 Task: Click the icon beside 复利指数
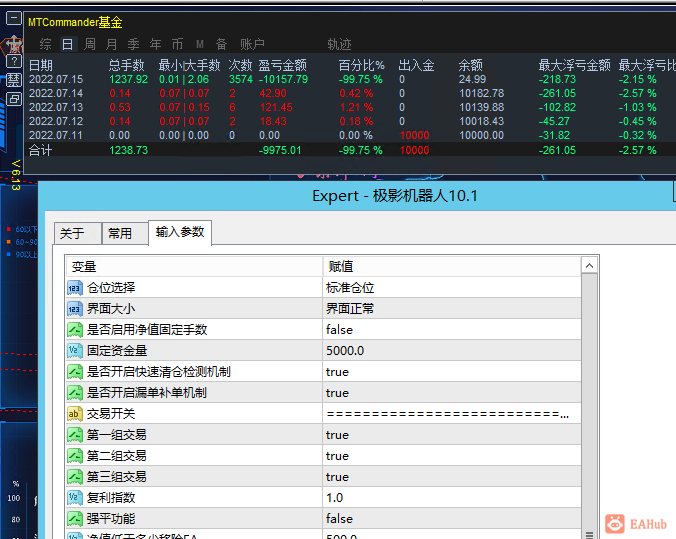pos(75,498)
